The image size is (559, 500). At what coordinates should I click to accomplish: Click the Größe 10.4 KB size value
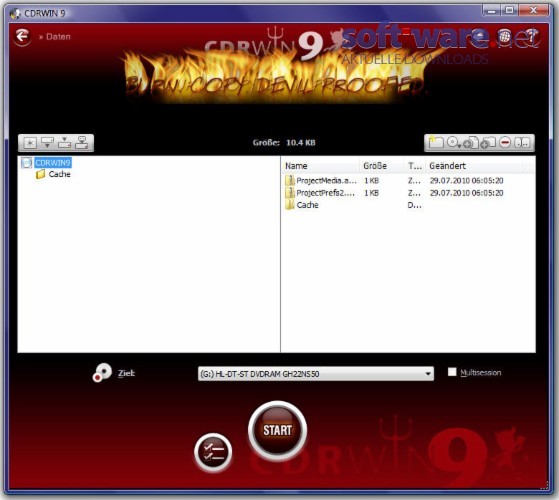(301, 143)
